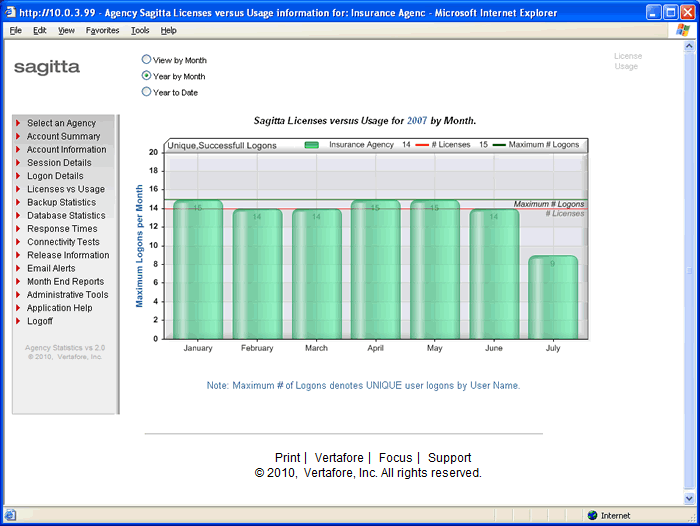Click red arrow beside Session Details
This screenshot has width=700, height=526.
pos(18,163)
